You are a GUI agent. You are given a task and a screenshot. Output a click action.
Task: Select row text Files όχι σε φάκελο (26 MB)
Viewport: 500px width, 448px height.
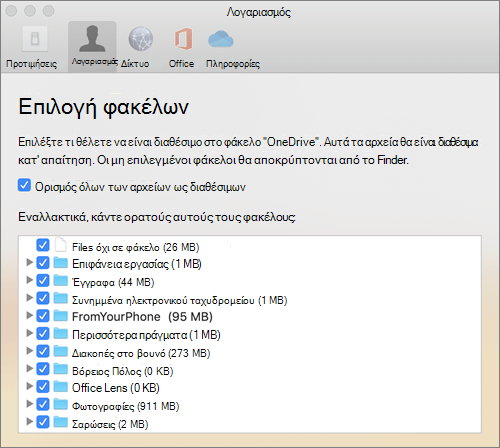(136, 247)
